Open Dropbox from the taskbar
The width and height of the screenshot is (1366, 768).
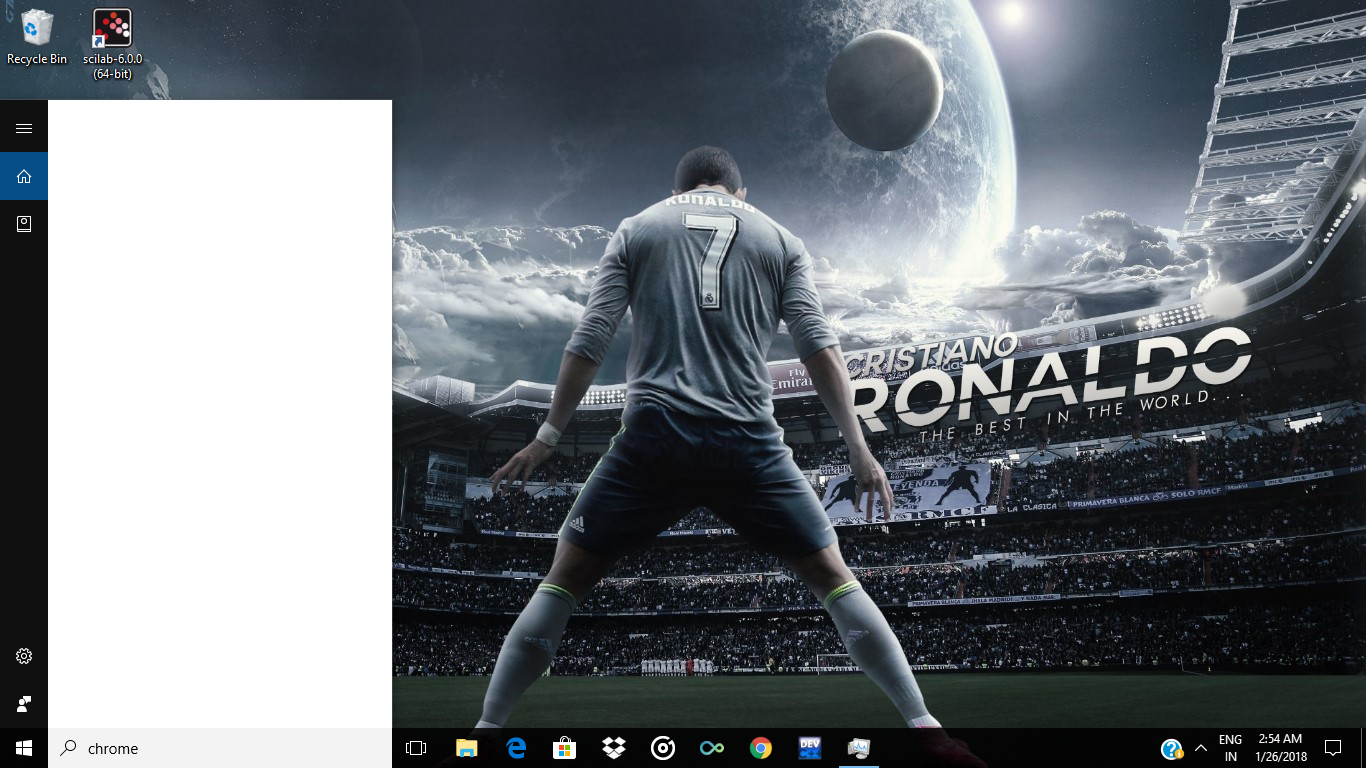[614, 748]
